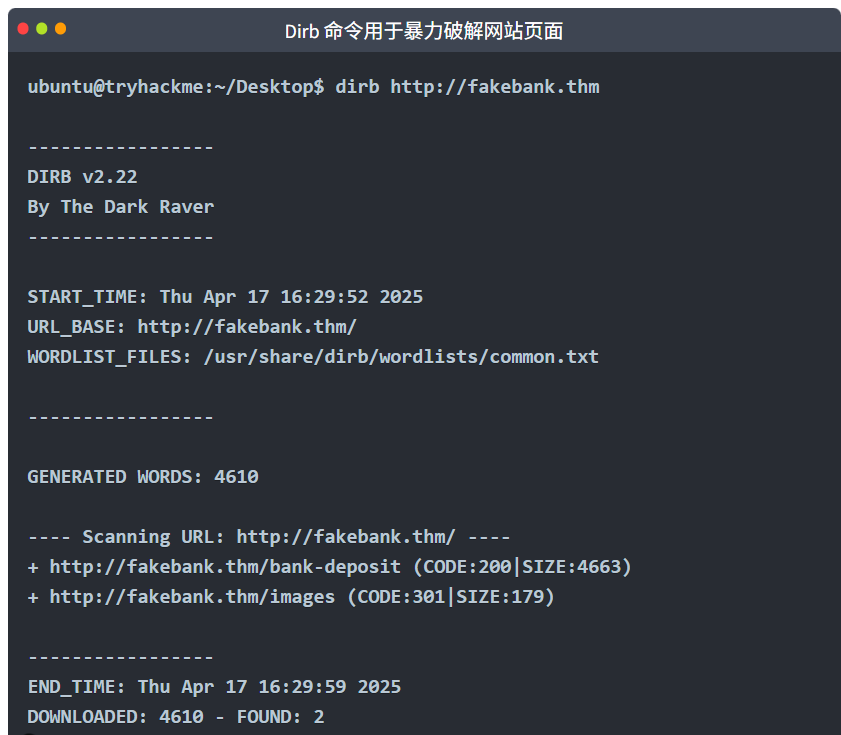Click the dashed separator line below END_TIME

pos(120,656)
